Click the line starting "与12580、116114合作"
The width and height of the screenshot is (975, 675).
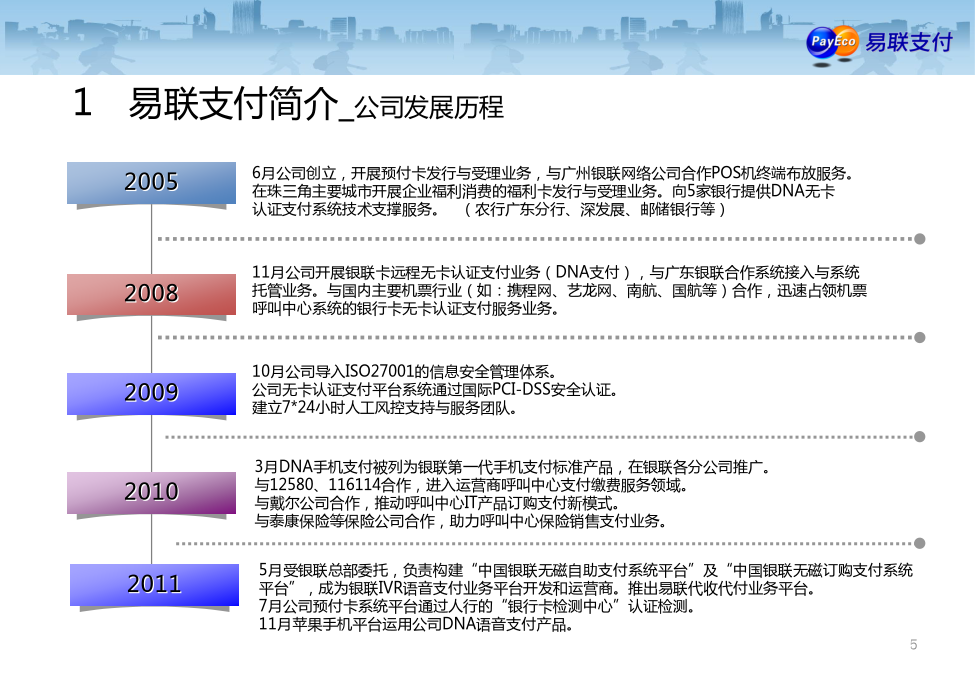pos(471,485)
